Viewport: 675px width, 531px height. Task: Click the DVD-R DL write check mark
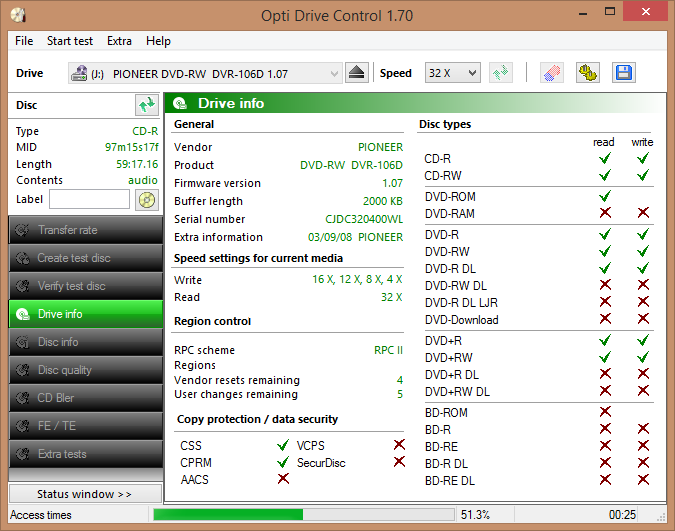643,268
